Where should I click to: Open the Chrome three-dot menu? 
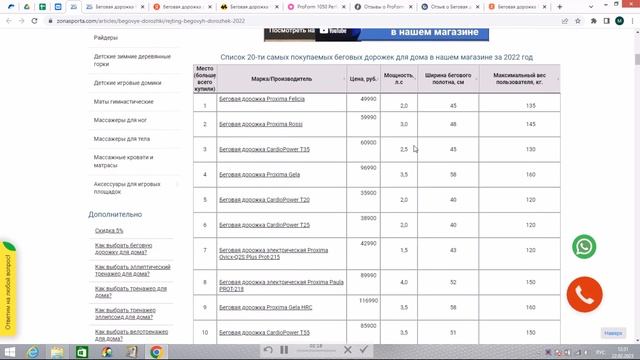click(x=632, y=21)
